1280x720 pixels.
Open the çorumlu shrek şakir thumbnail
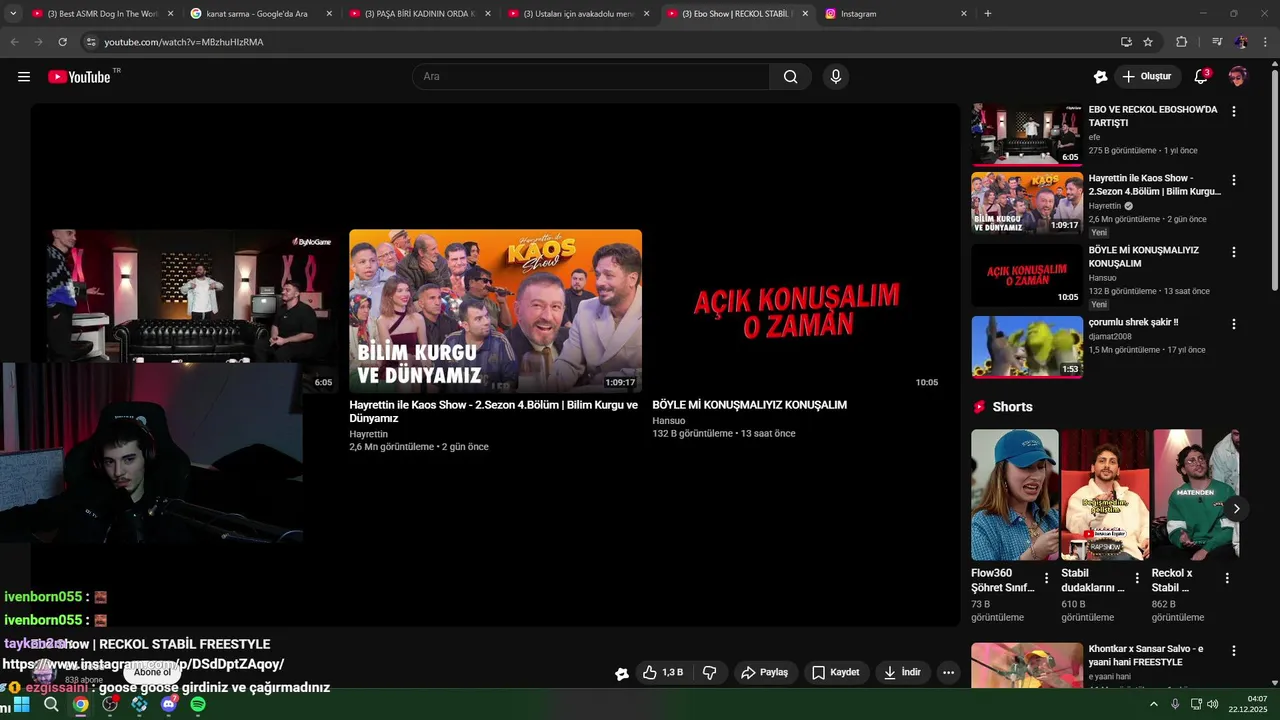click(1027, 347)
